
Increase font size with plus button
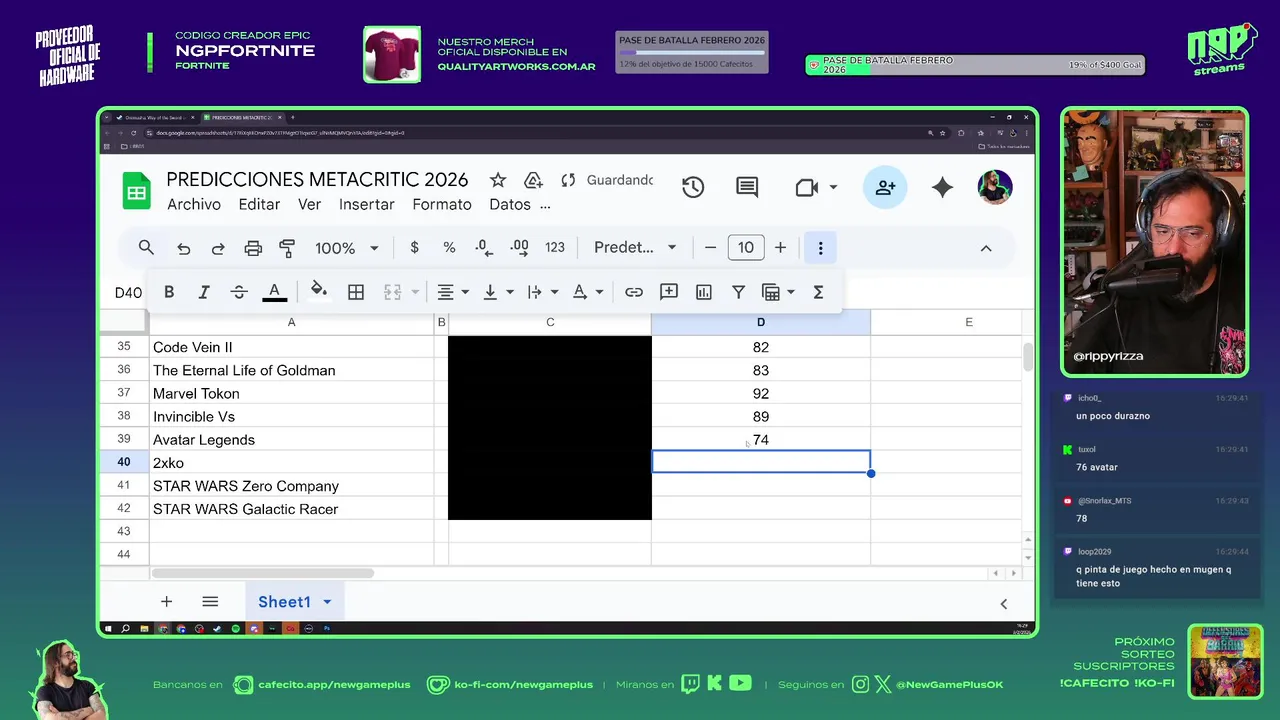[780, 248]
